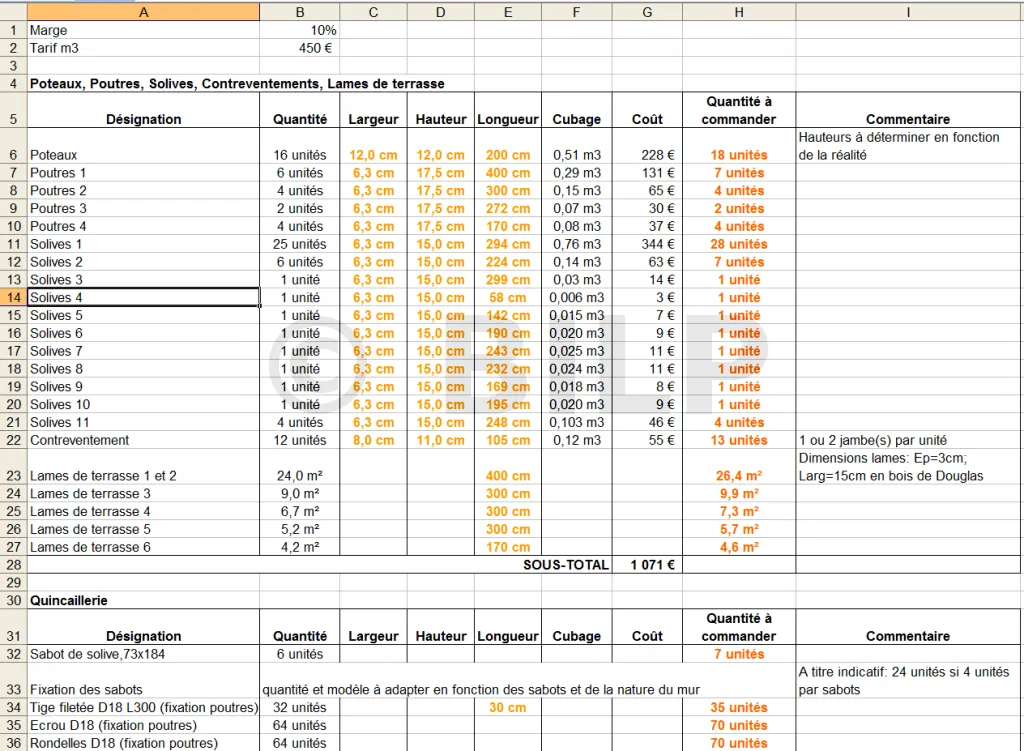Select the 344 € cost cell for Solives 1
This screenshot has width=1024, height=751.
[x=647, y=244]
